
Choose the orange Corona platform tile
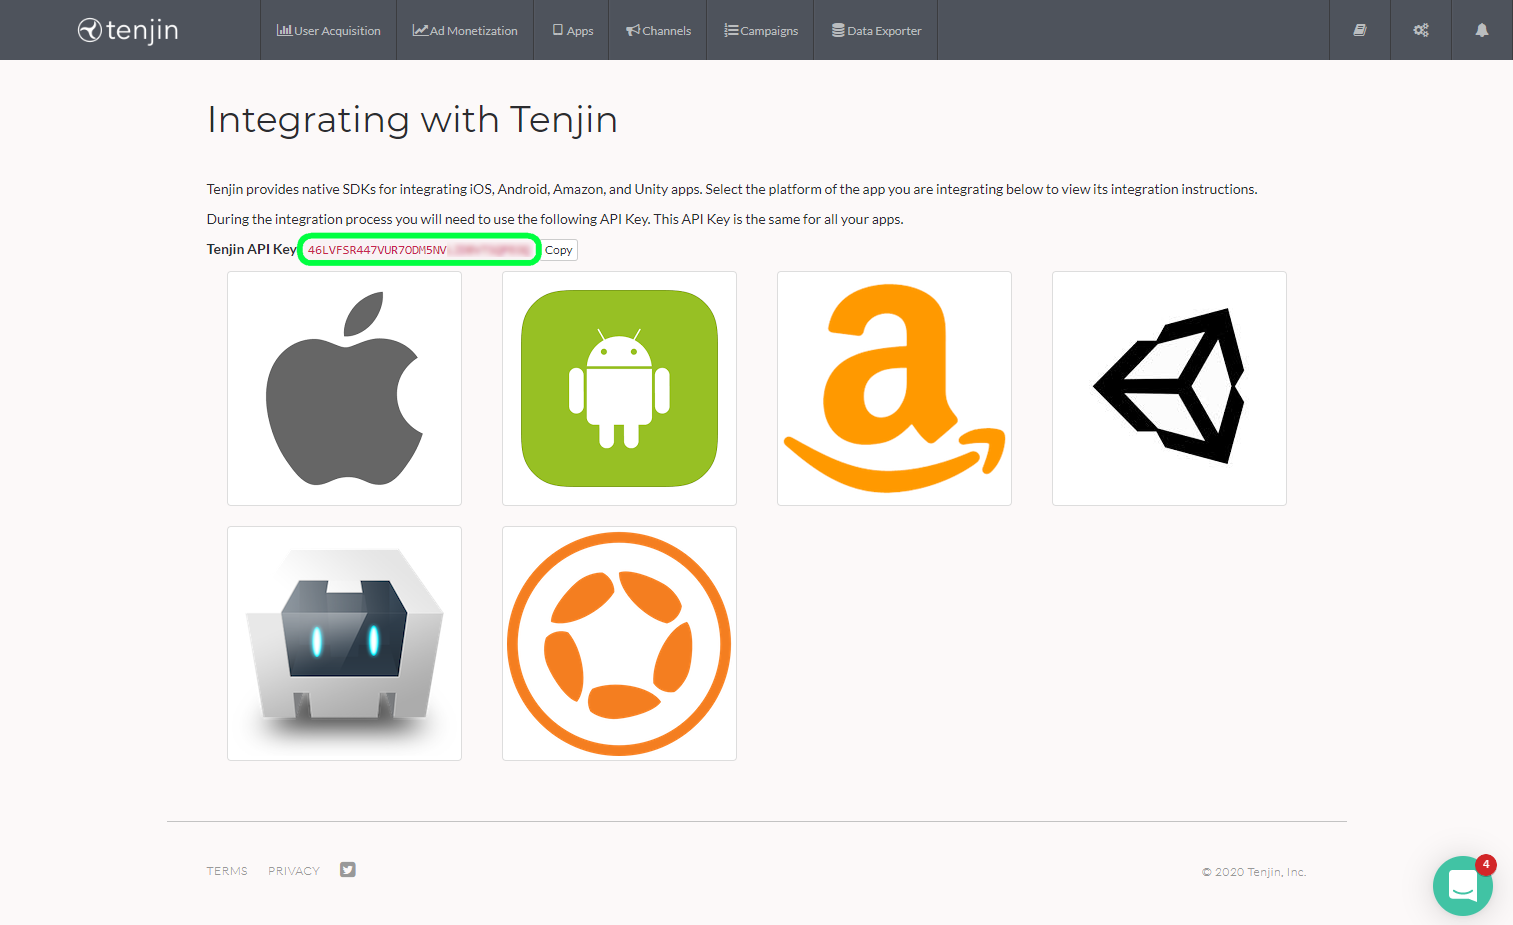[619, 643]
